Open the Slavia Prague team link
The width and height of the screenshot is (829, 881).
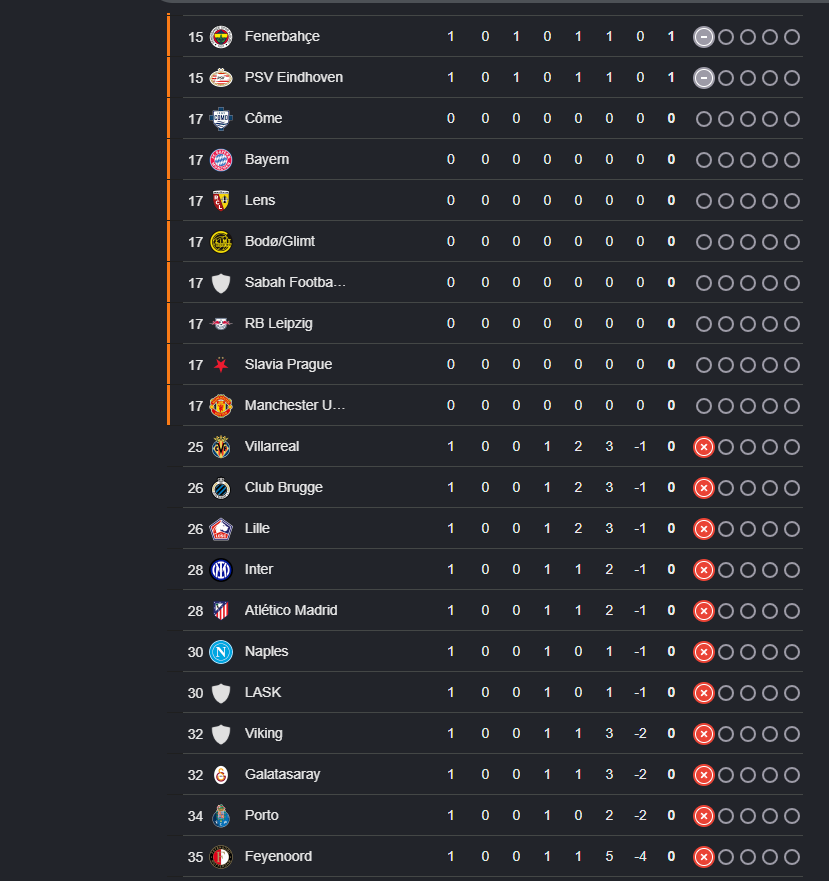(x=288, y=365)
